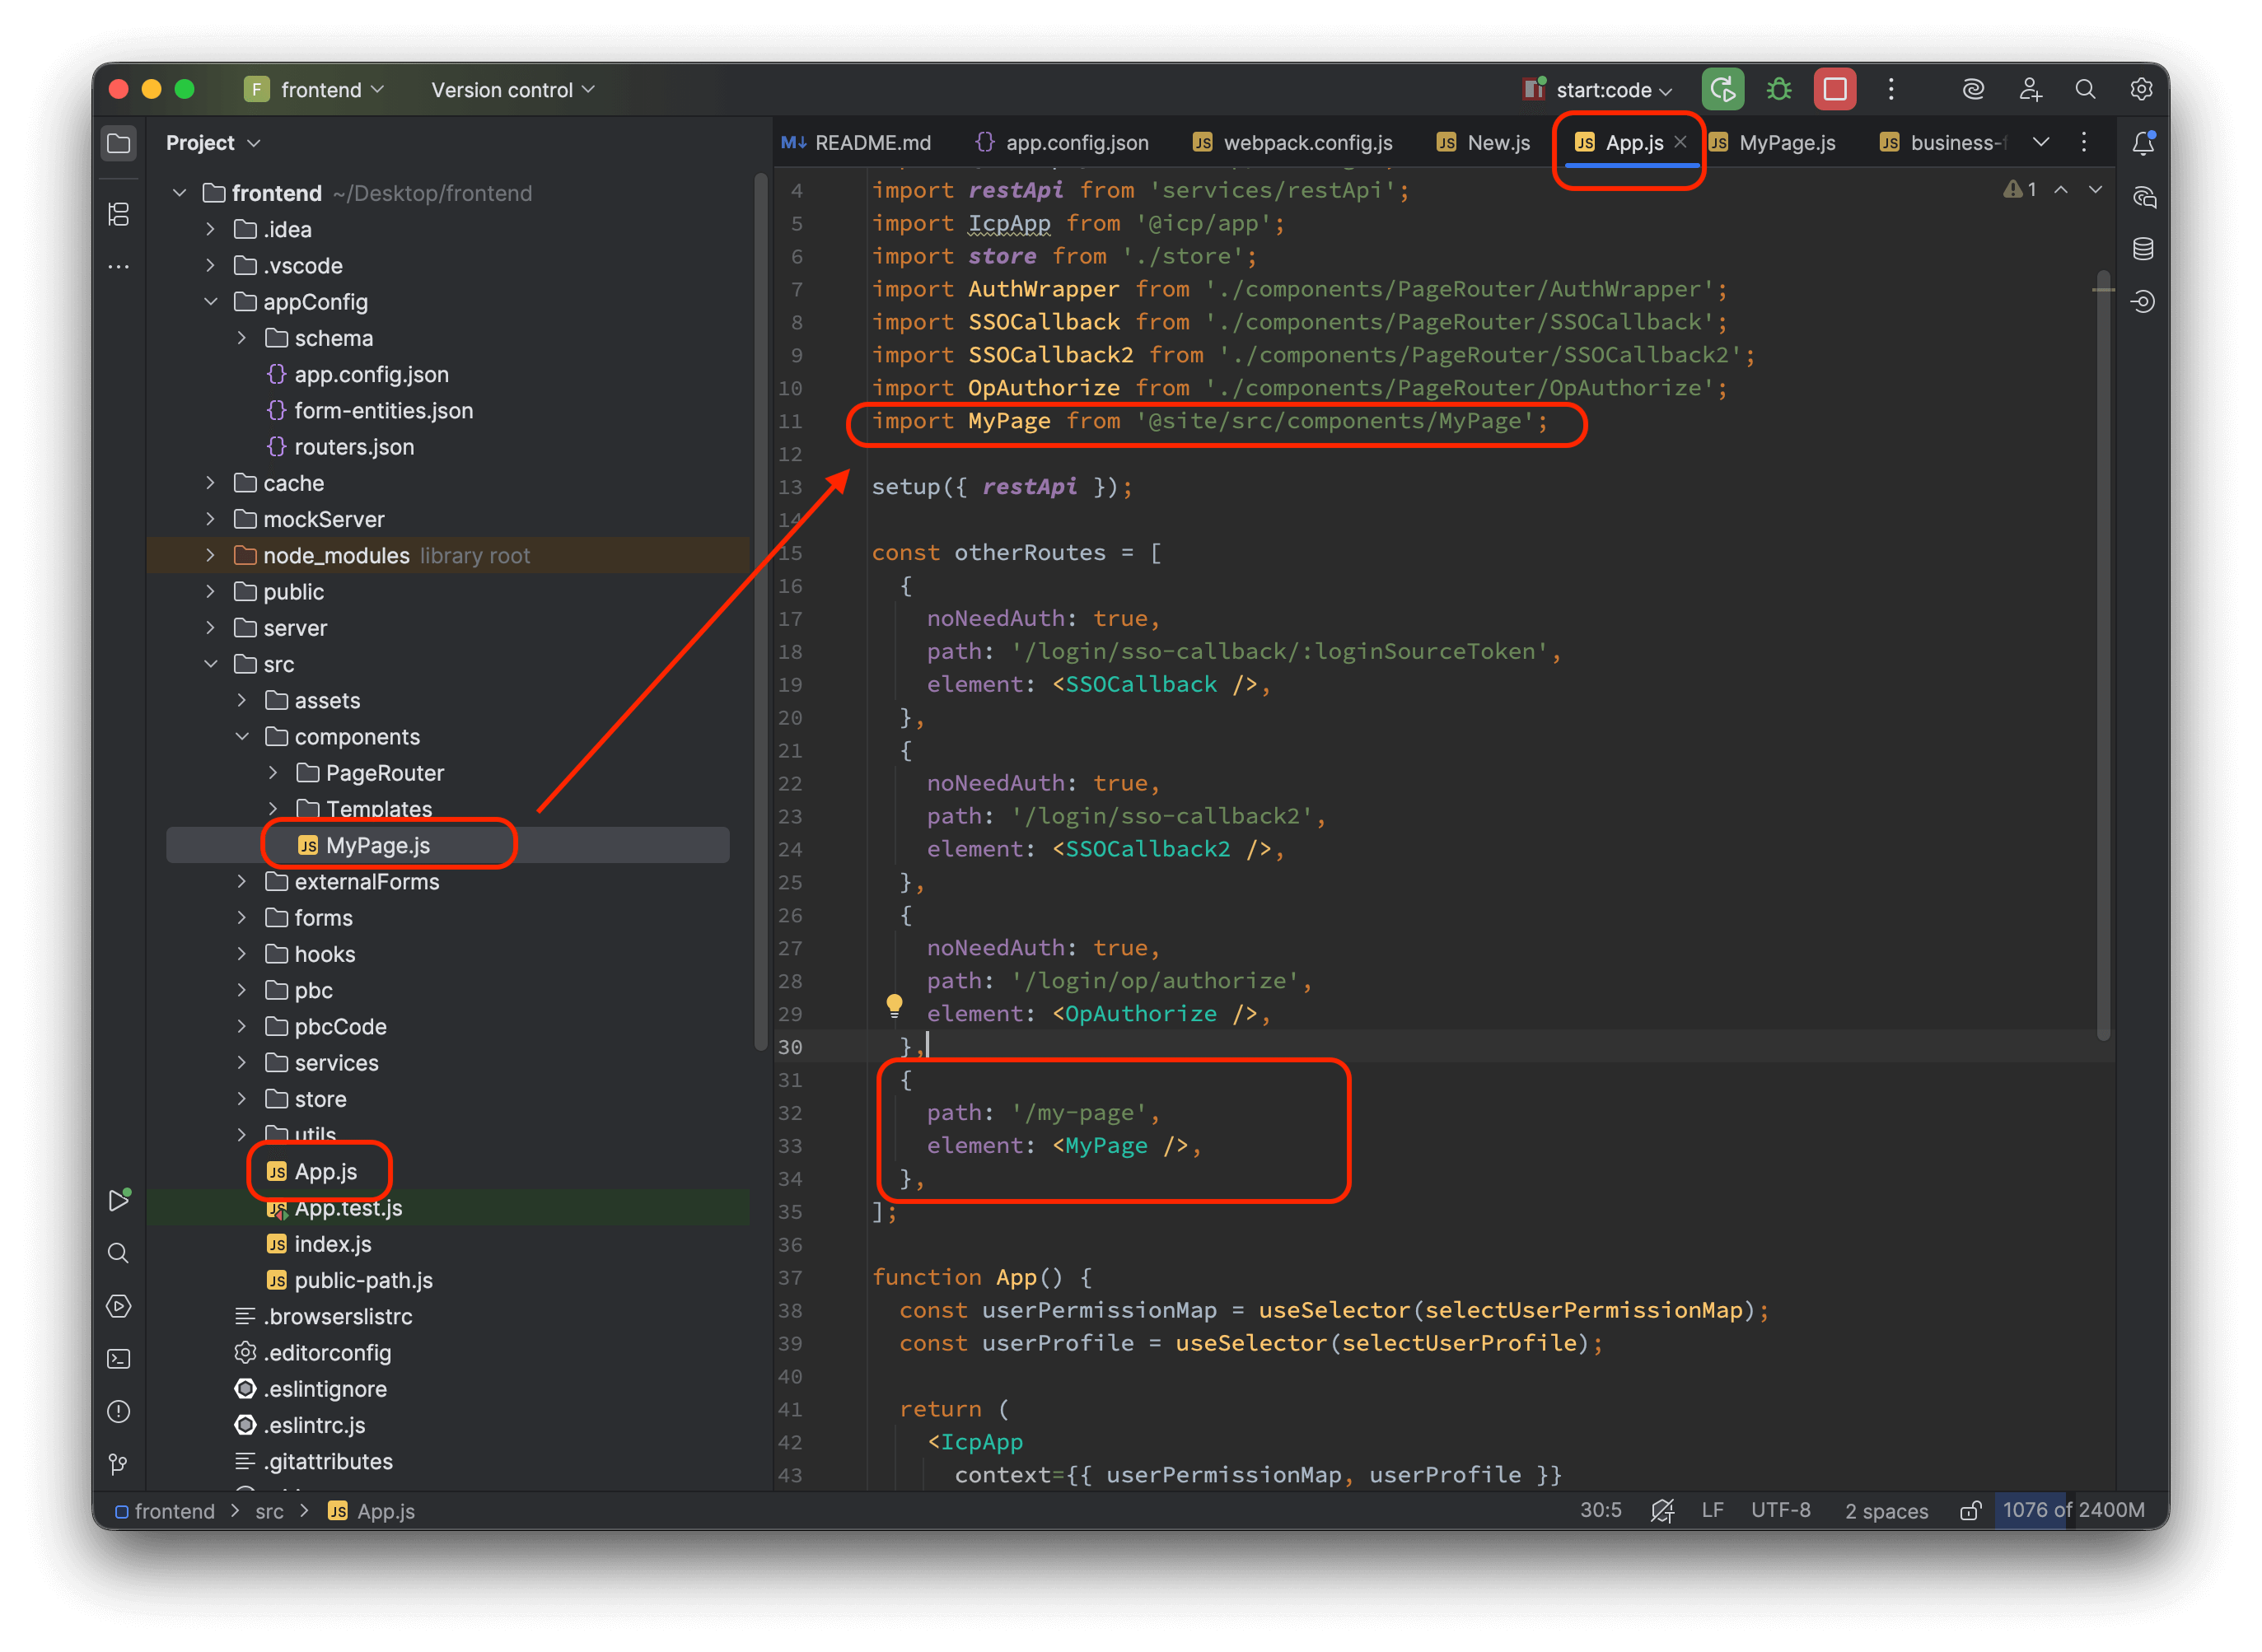Open the Problems tool window

[118, 1412]
